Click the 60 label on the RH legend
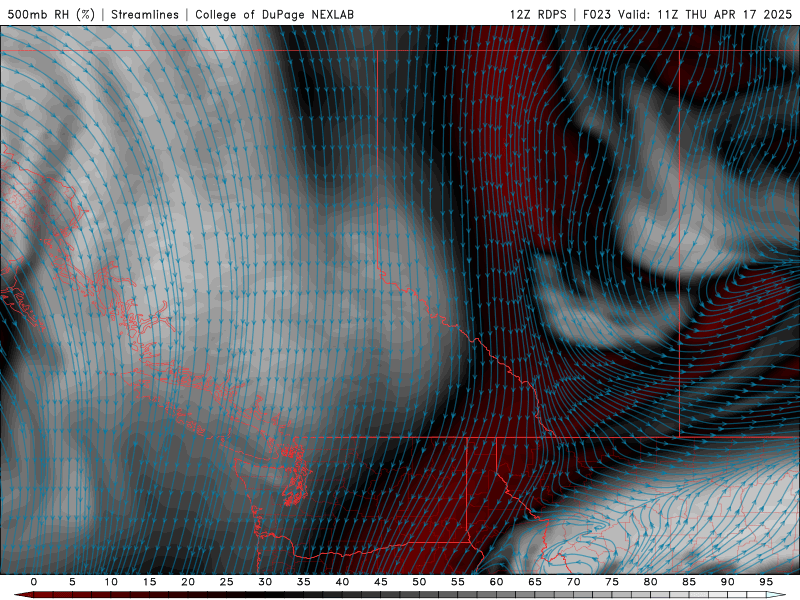 coord(496,582)
